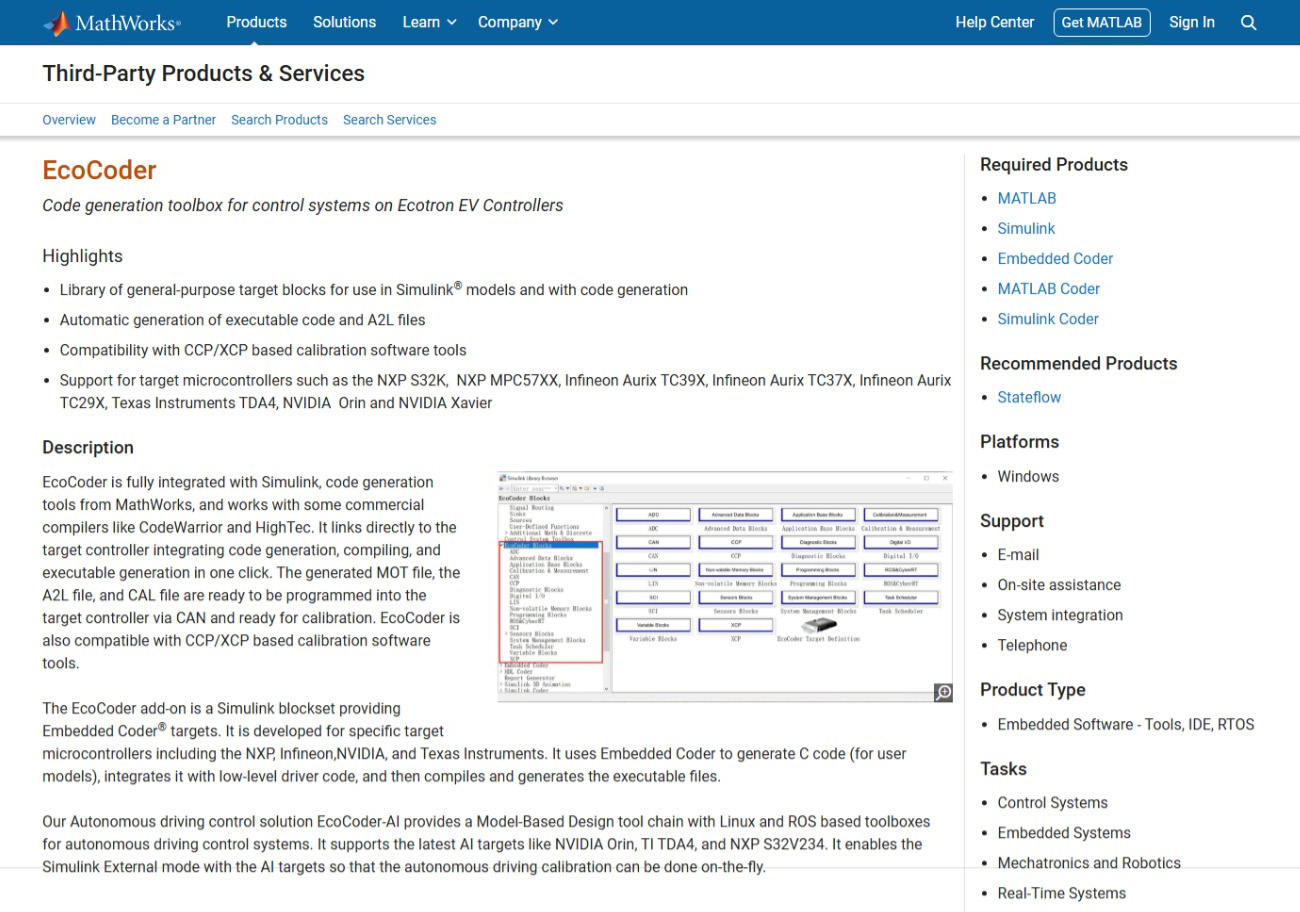Click the Recommended Products heading
The width and height of the screenshot is (1300, 912).
point(1079,363)
